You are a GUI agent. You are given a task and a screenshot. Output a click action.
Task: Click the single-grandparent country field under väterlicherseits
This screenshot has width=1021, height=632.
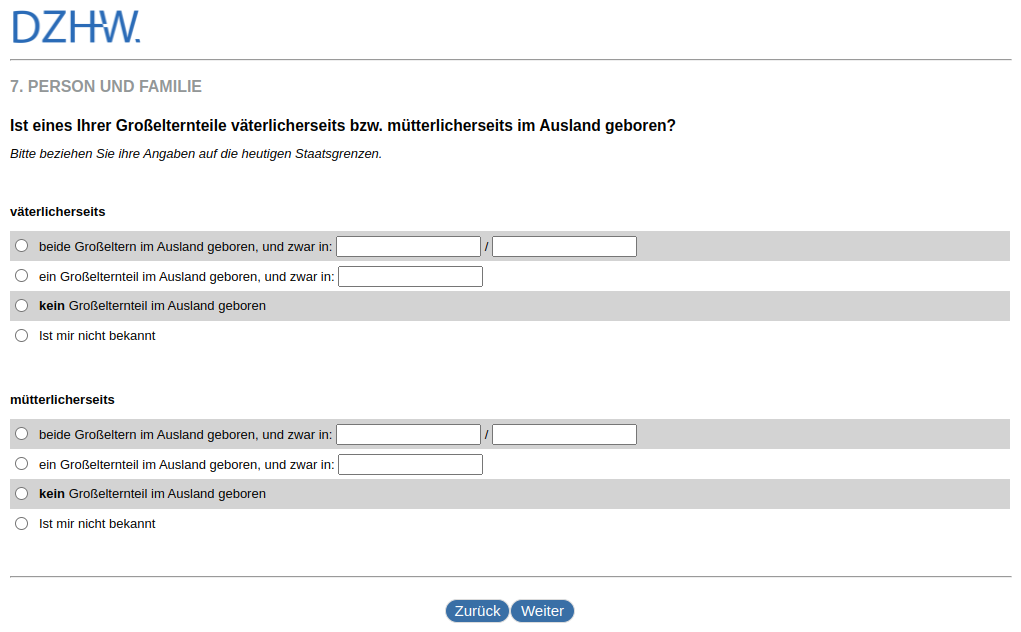[x=410, y=275]
